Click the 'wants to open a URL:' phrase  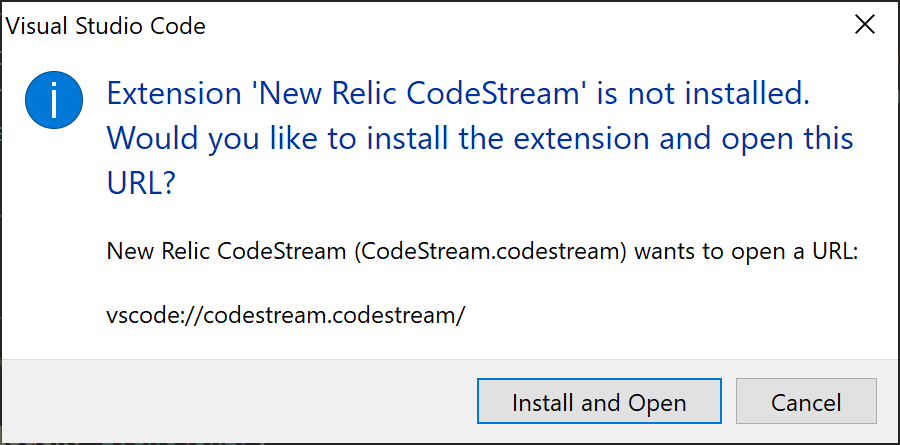point(746,251)
